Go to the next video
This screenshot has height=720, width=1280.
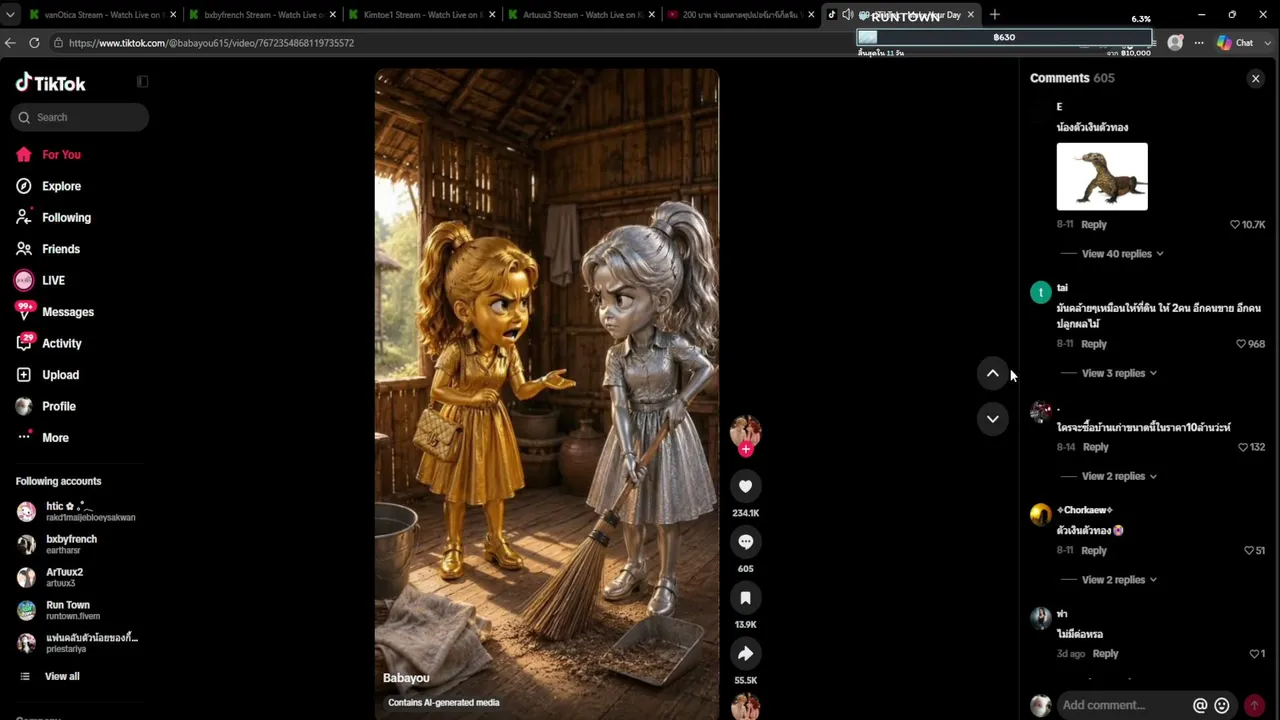pos(992,419)
